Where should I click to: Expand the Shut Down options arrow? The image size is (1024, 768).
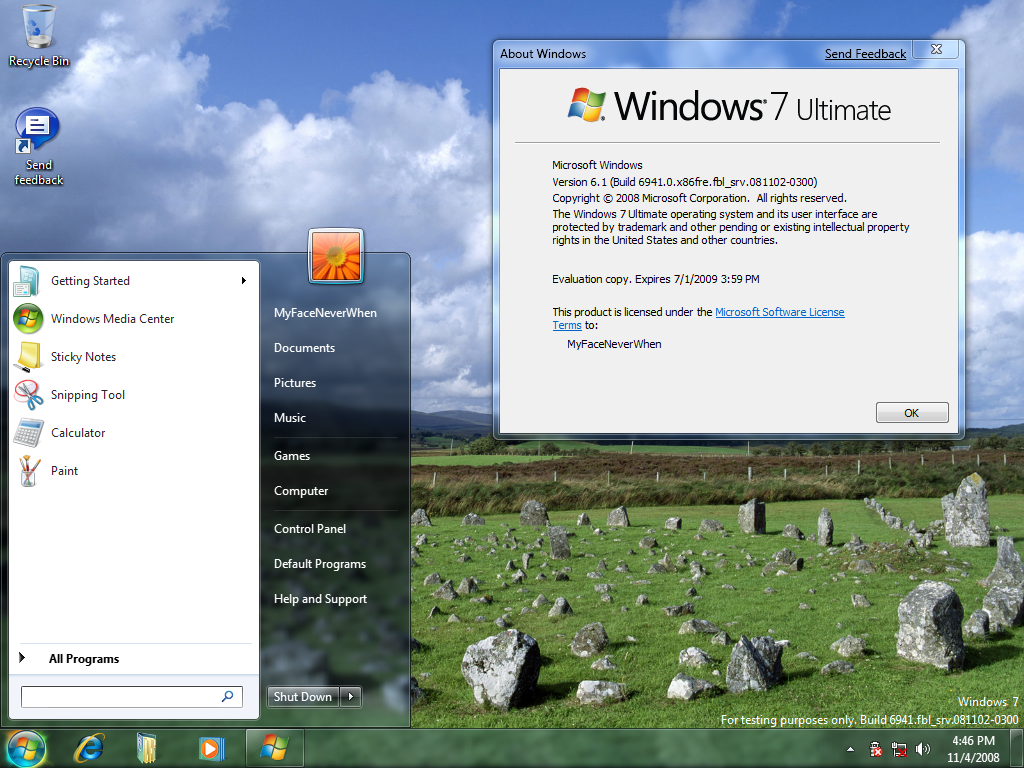point(351,697)
